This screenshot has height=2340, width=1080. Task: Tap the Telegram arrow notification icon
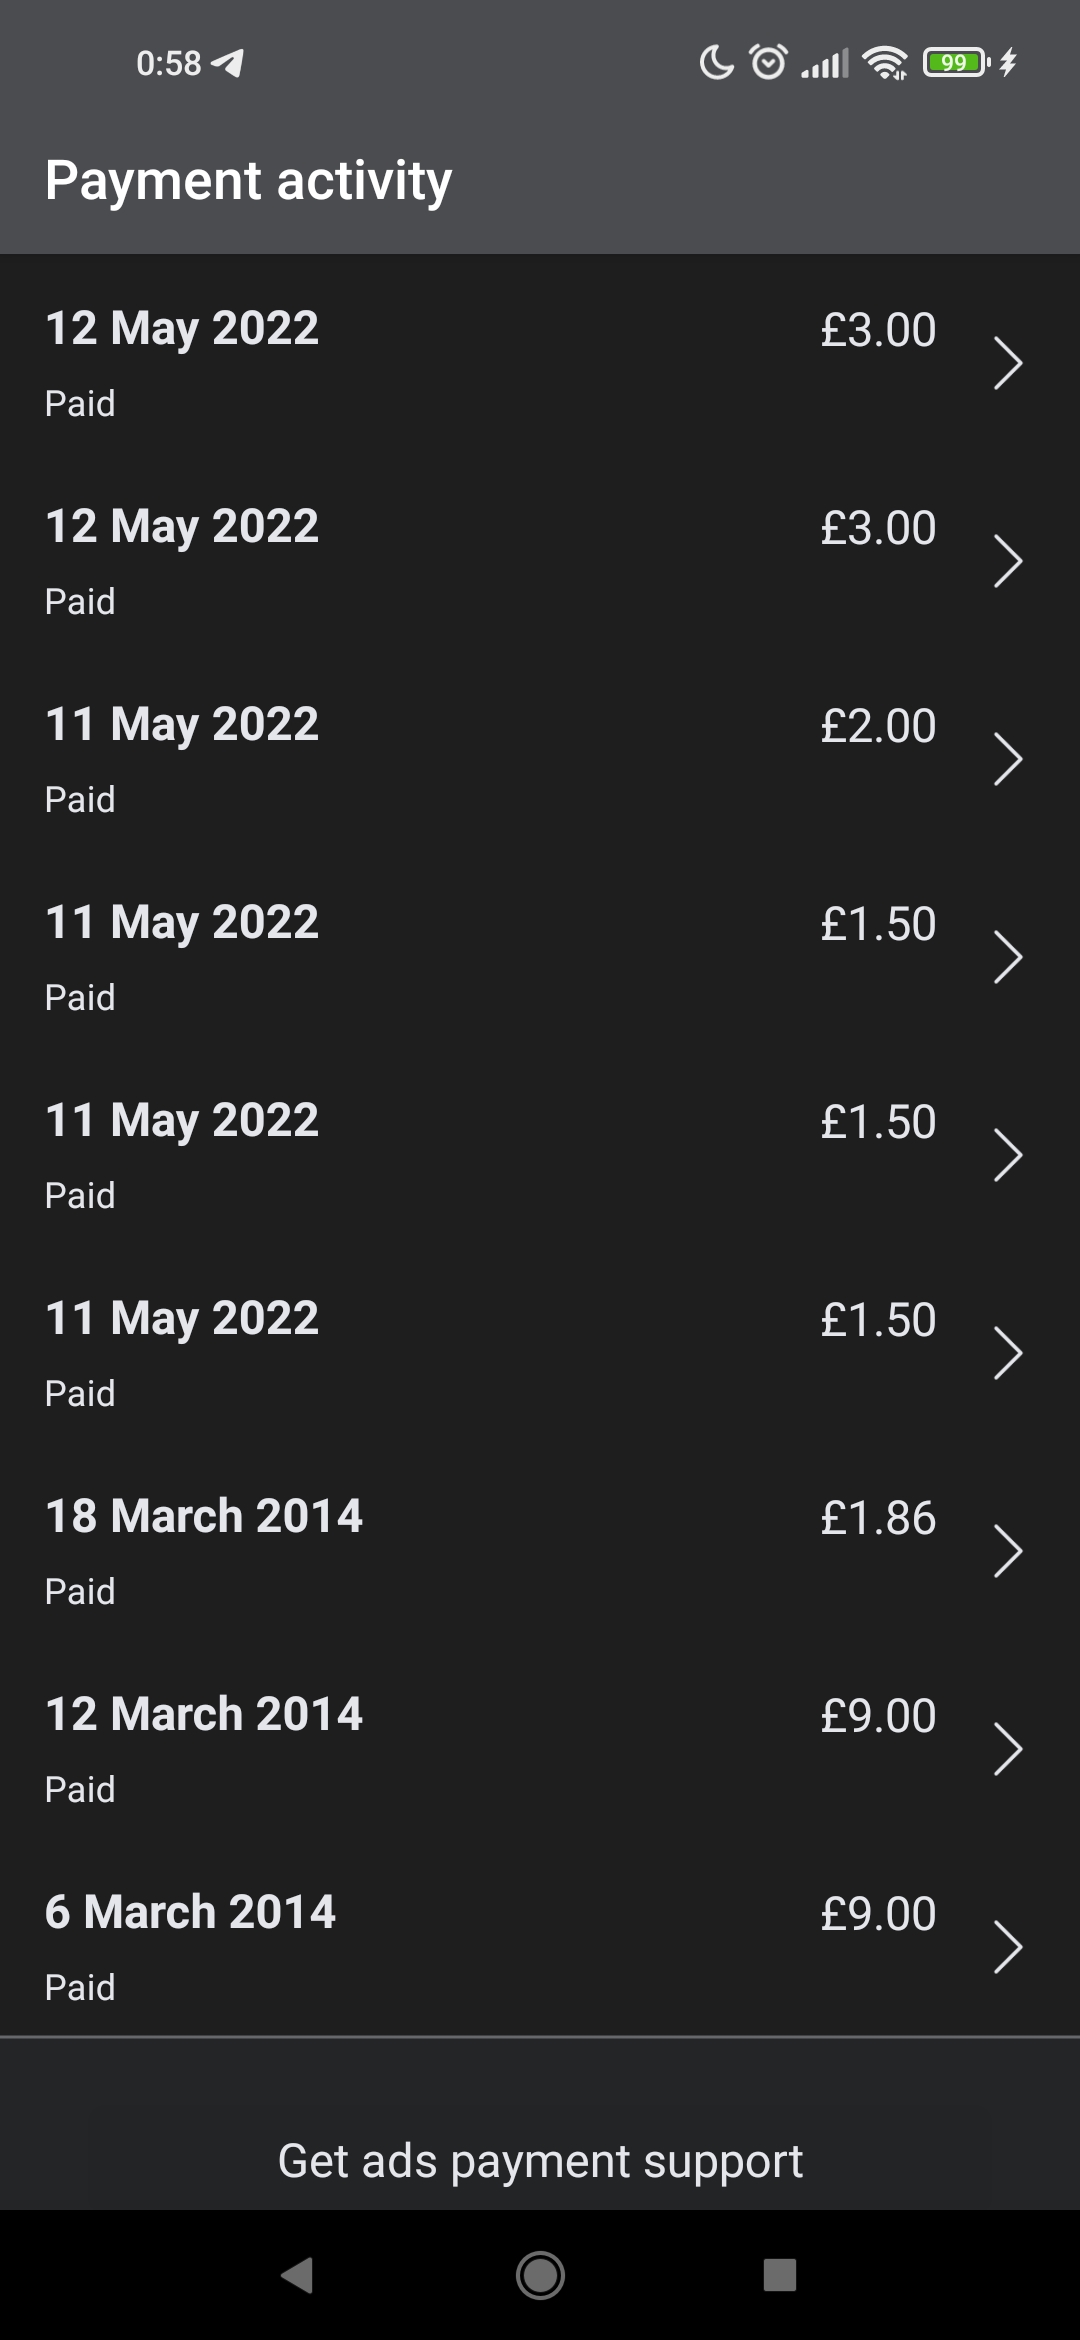tap(228, 64)
